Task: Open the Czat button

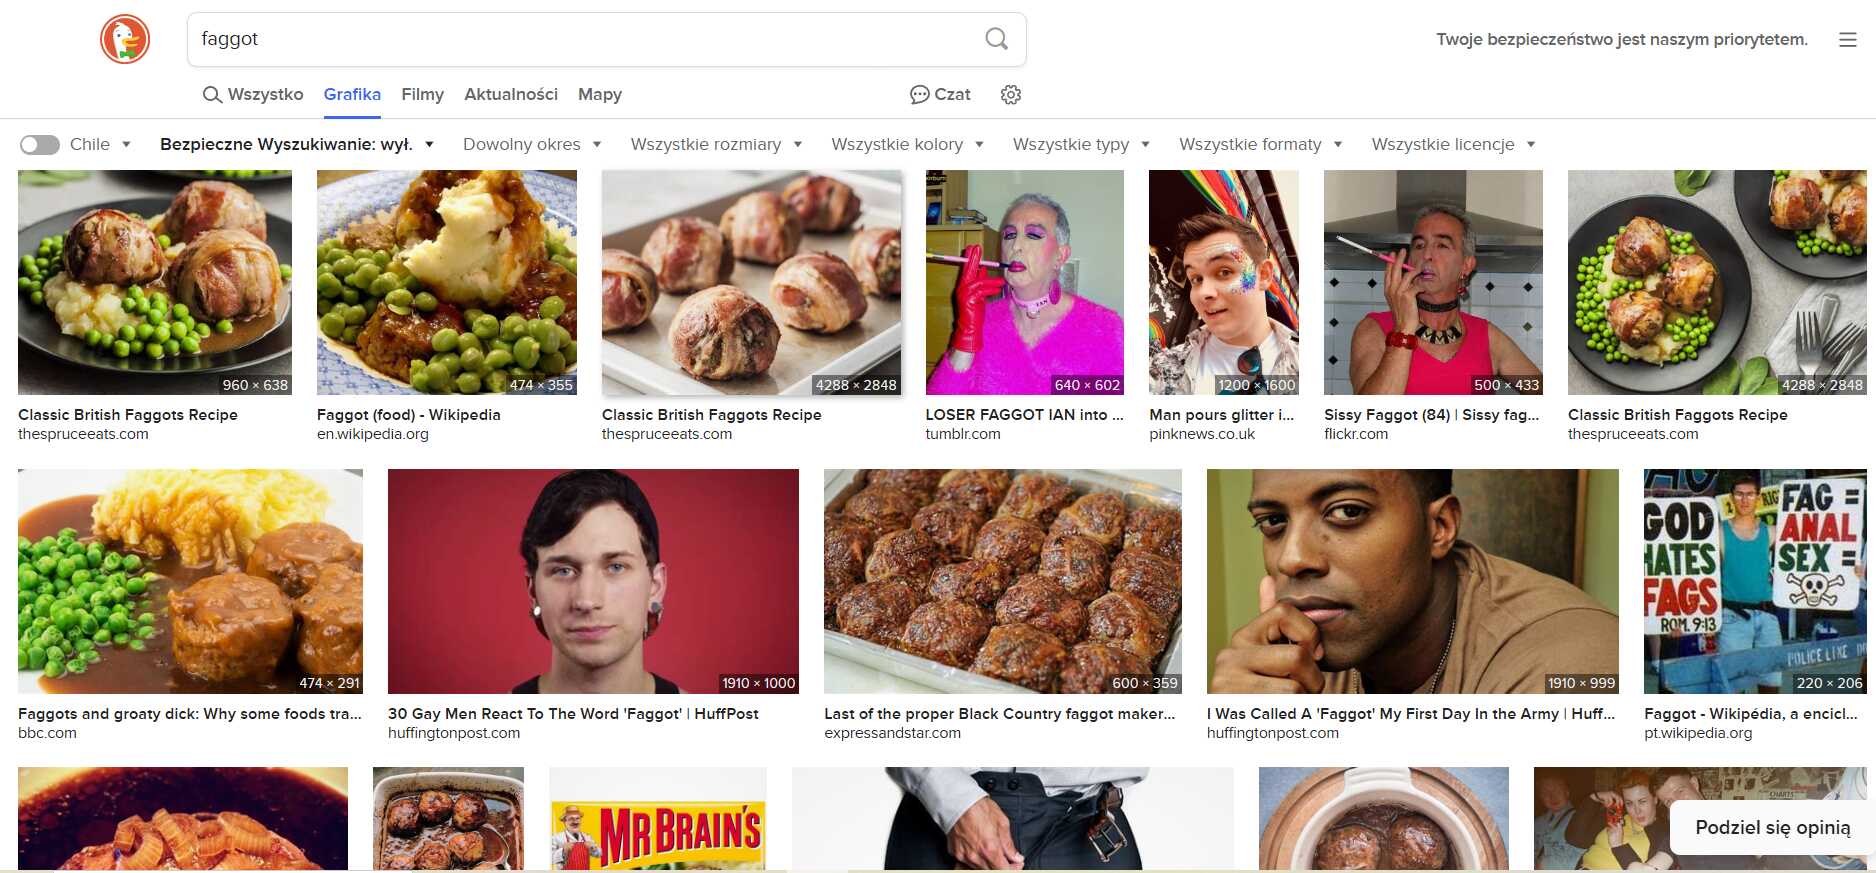Action: point(940,94)
